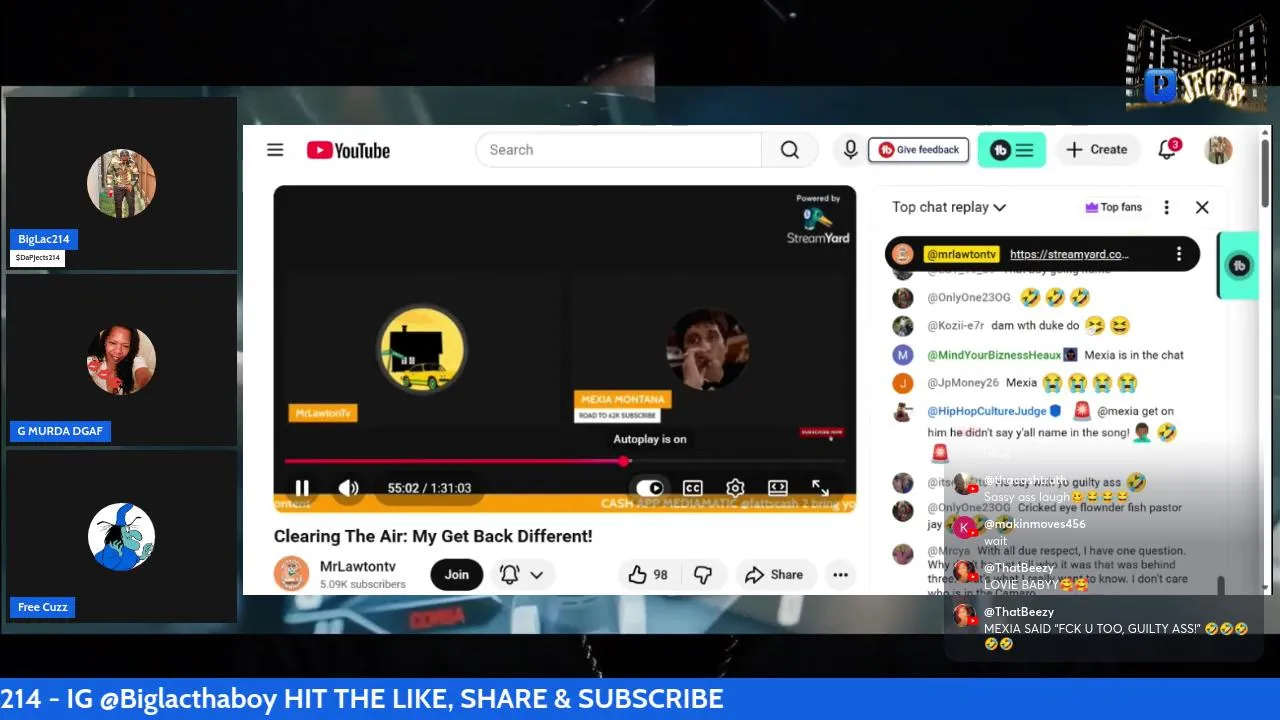Image resolution: width=1280 pixels, height=720 pixels.
Task: Click the Create button
Action: tap(1097, 150)
